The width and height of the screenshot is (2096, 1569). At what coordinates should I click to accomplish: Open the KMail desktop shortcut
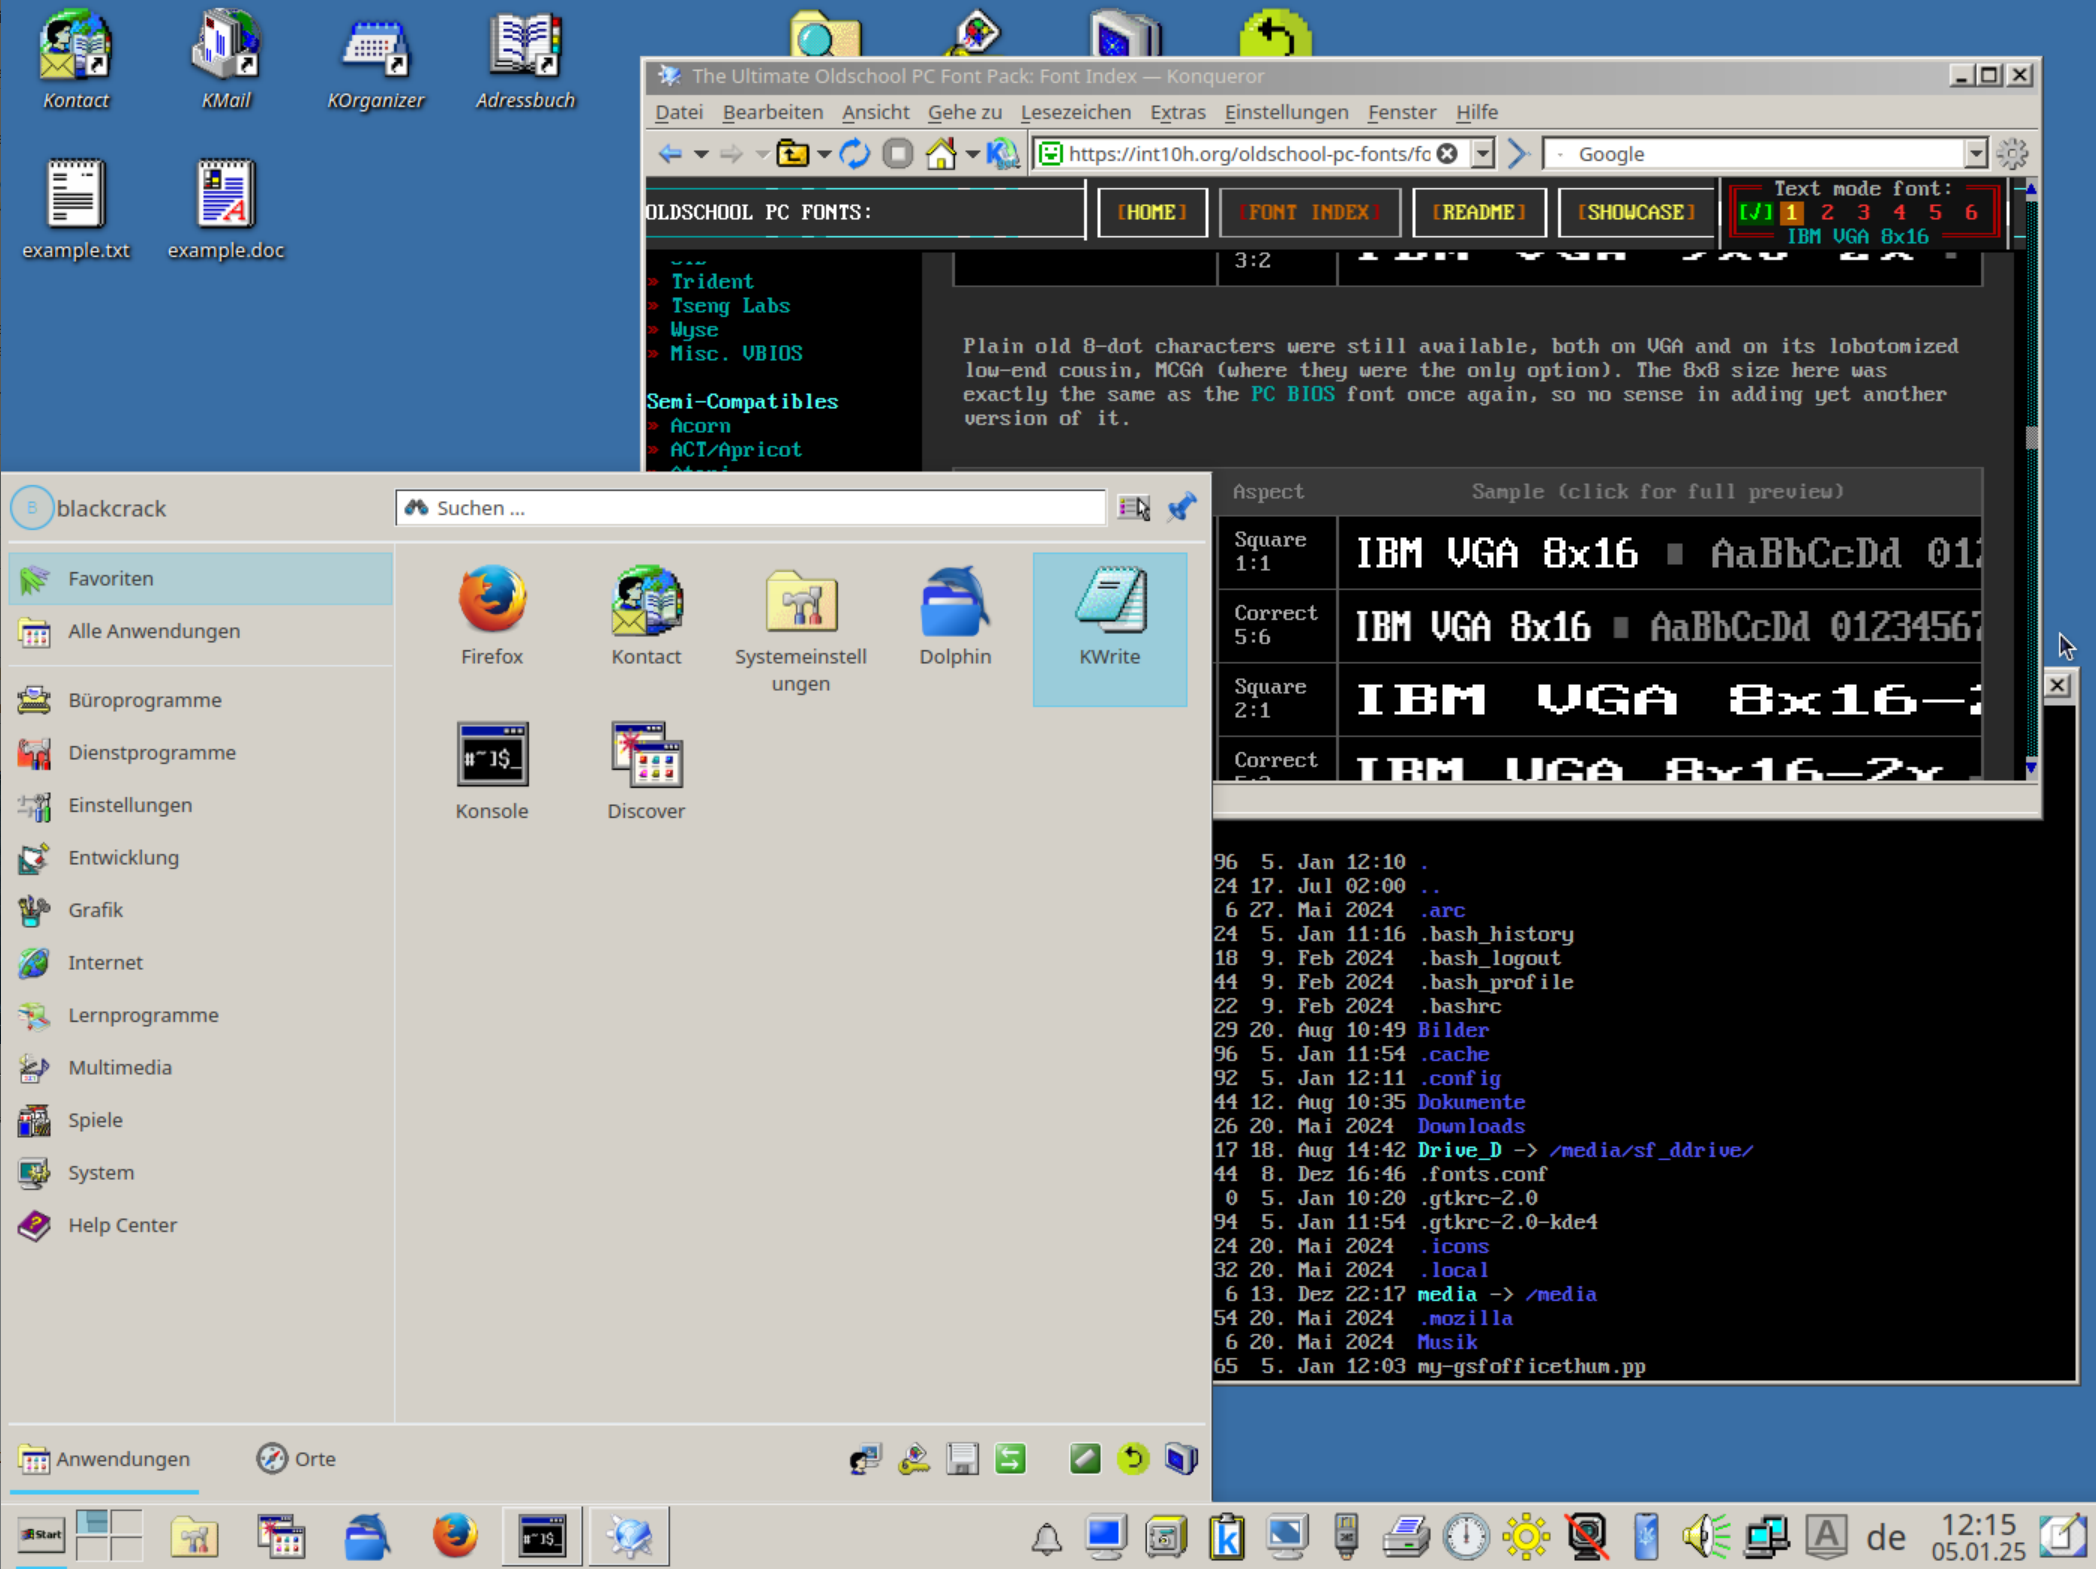pyautogui.click(x=226, y=60)
